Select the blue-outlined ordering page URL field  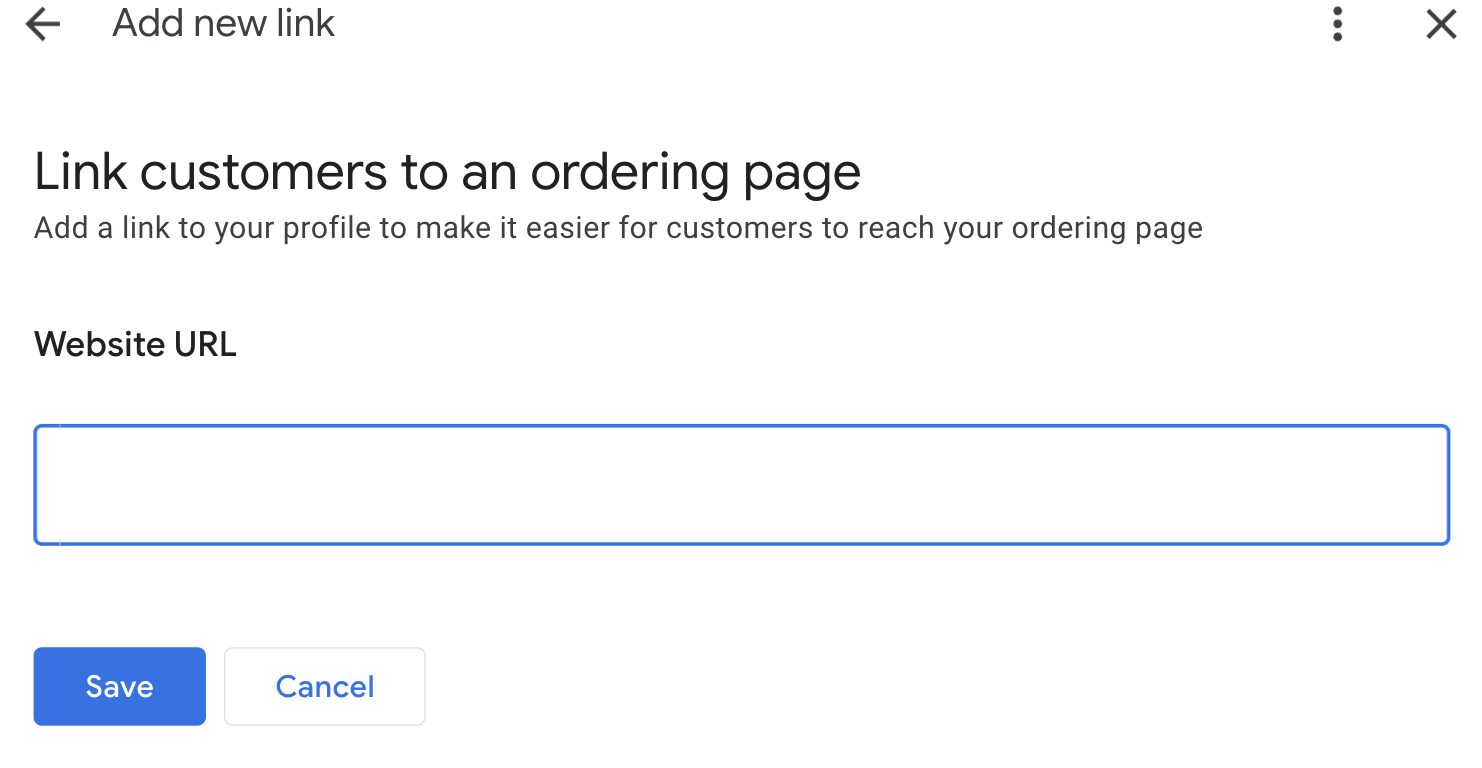pyautogui.click(x=741, y=485)
